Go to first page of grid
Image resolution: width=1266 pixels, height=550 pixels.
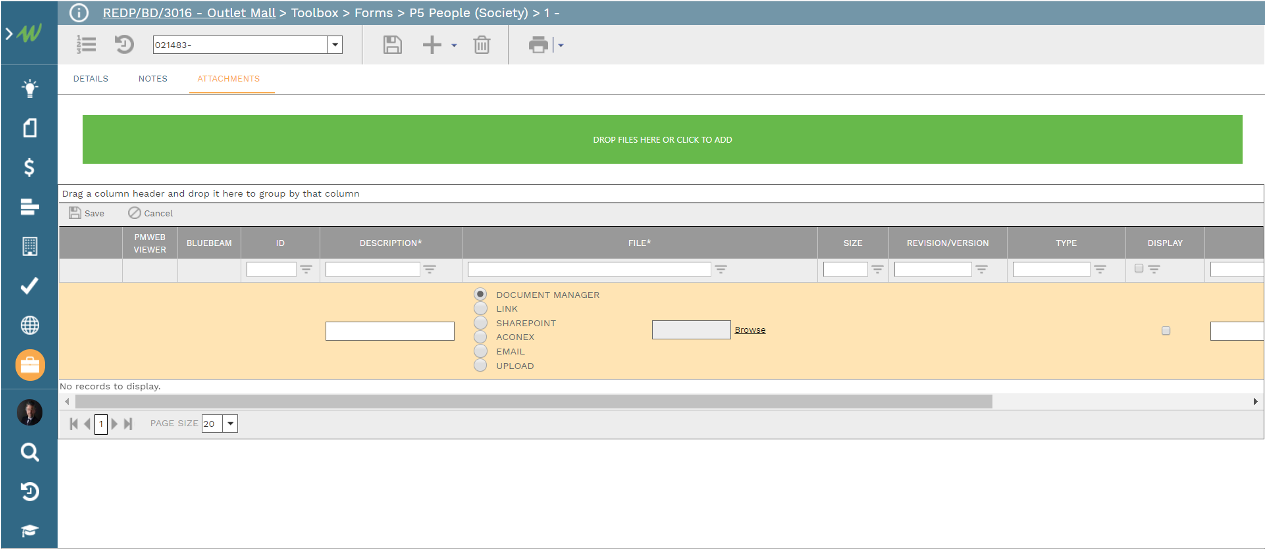click(73, 424)
